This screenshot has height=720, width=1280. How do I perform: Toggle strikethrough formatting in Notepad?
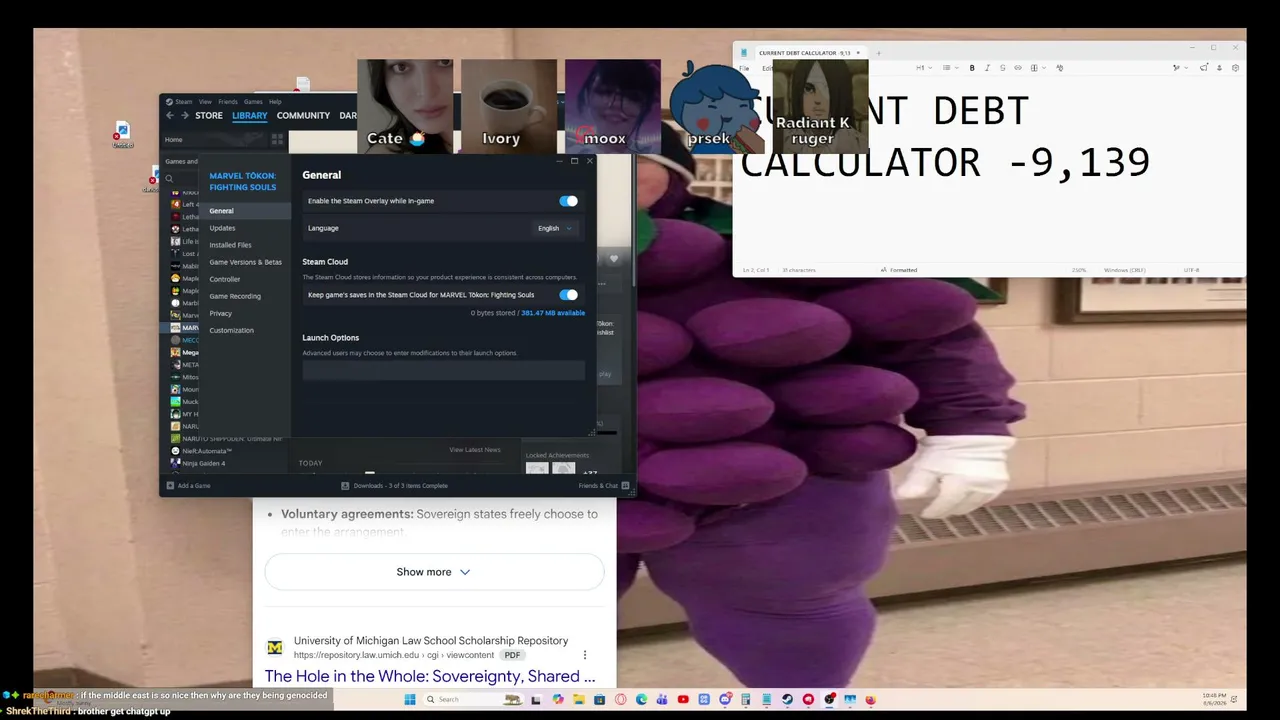click(x=1002, y=68)
